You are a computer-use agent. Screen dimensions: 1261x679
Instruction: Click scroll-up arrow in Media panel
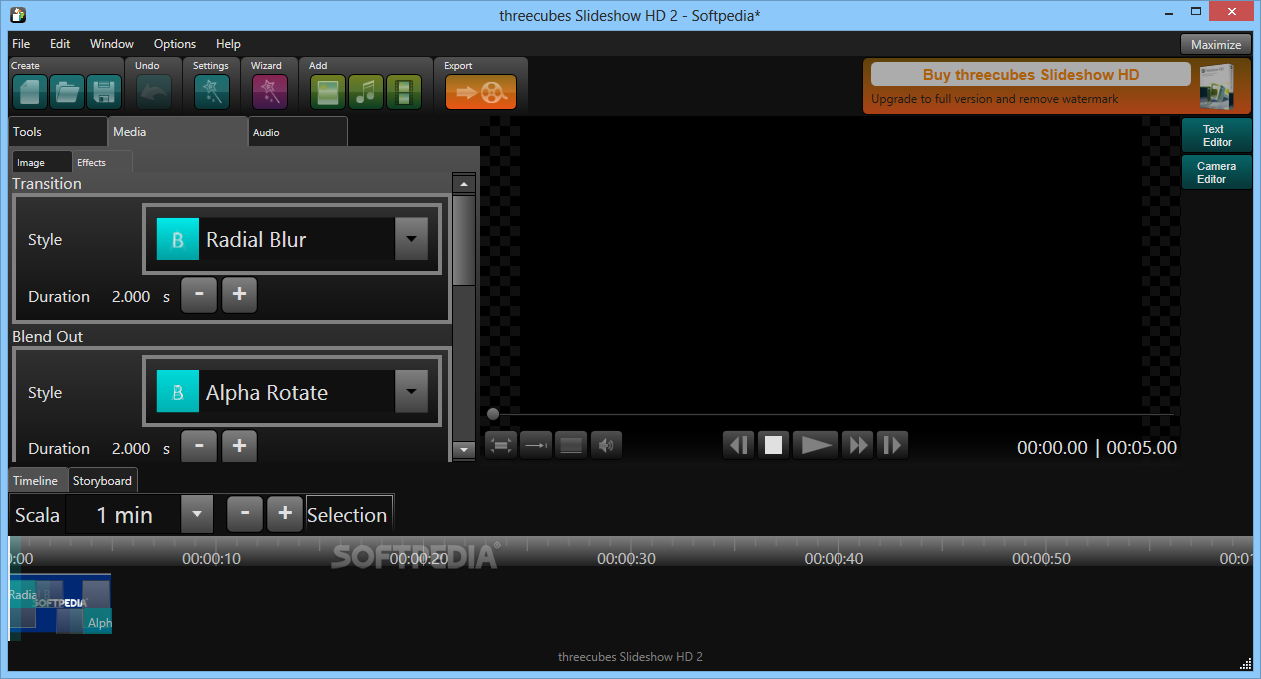click(x=463, y=184)
